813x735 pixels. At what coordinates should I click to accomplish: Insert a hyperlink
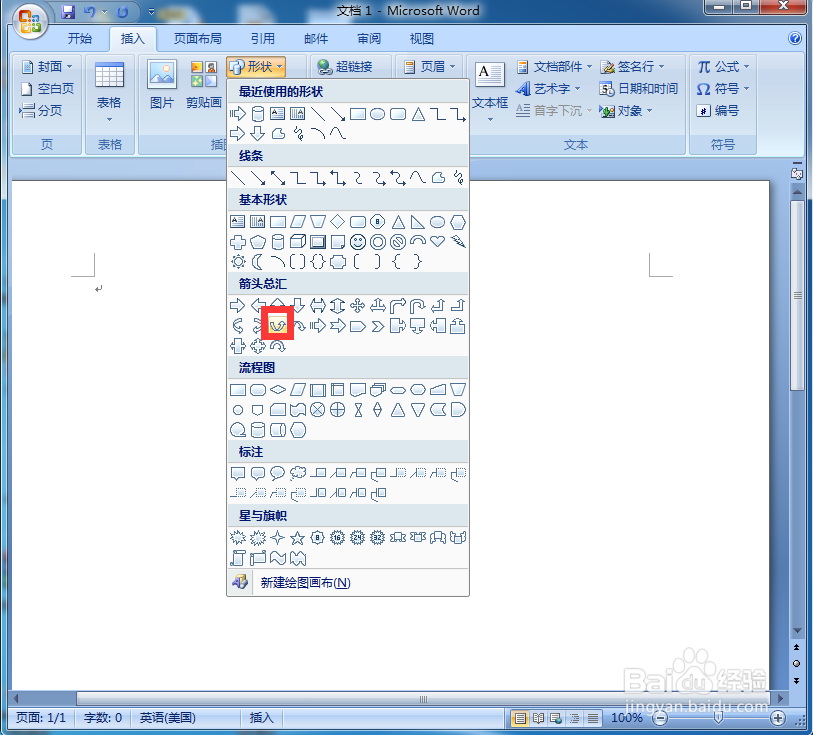[346, 67]
